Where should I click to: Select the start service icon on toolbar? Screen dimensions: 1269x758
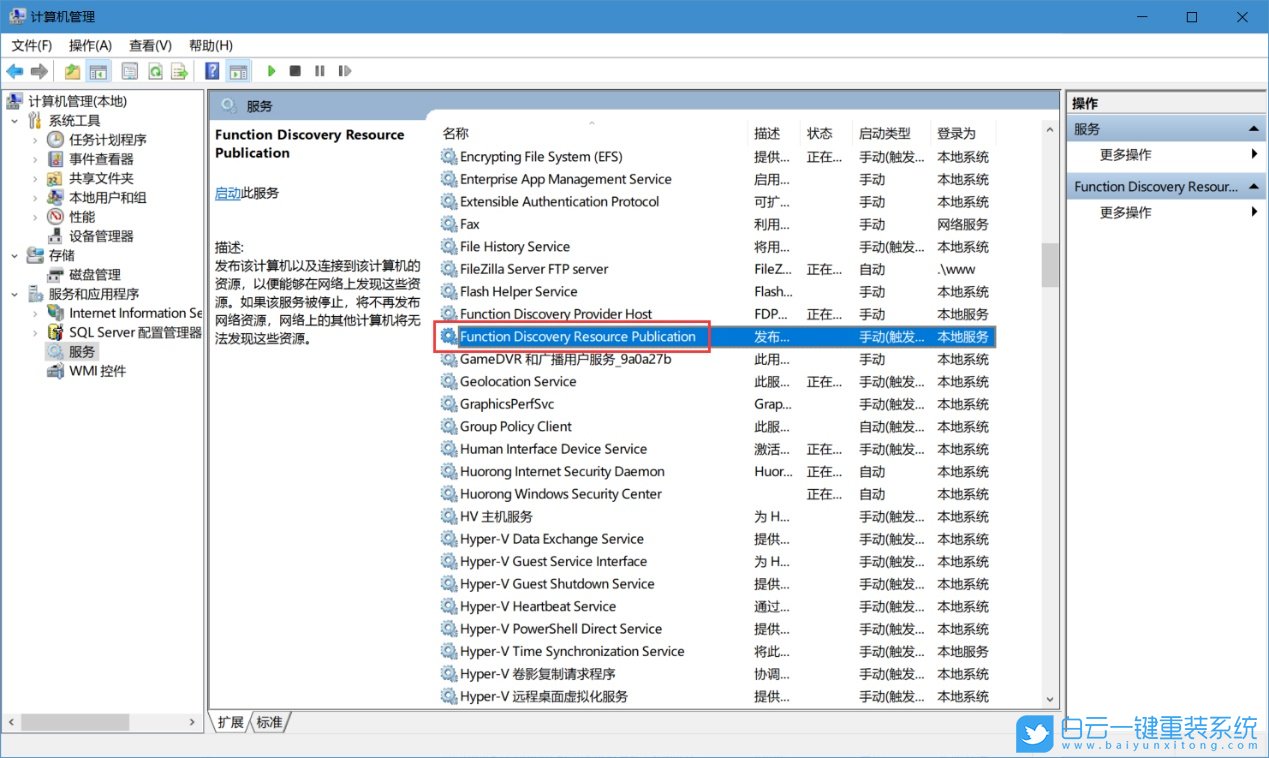[272, 70]
